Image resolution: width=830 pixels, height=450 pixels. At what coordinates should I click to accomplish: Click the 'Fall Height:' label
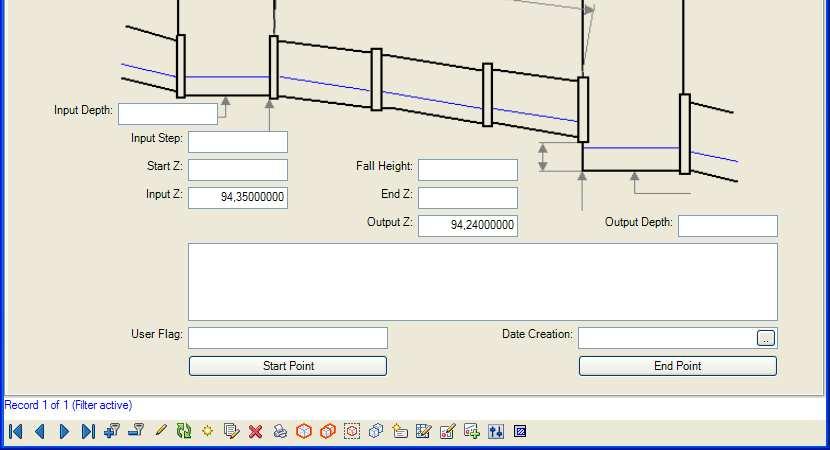pyautogui.click(x=384, y=166)
